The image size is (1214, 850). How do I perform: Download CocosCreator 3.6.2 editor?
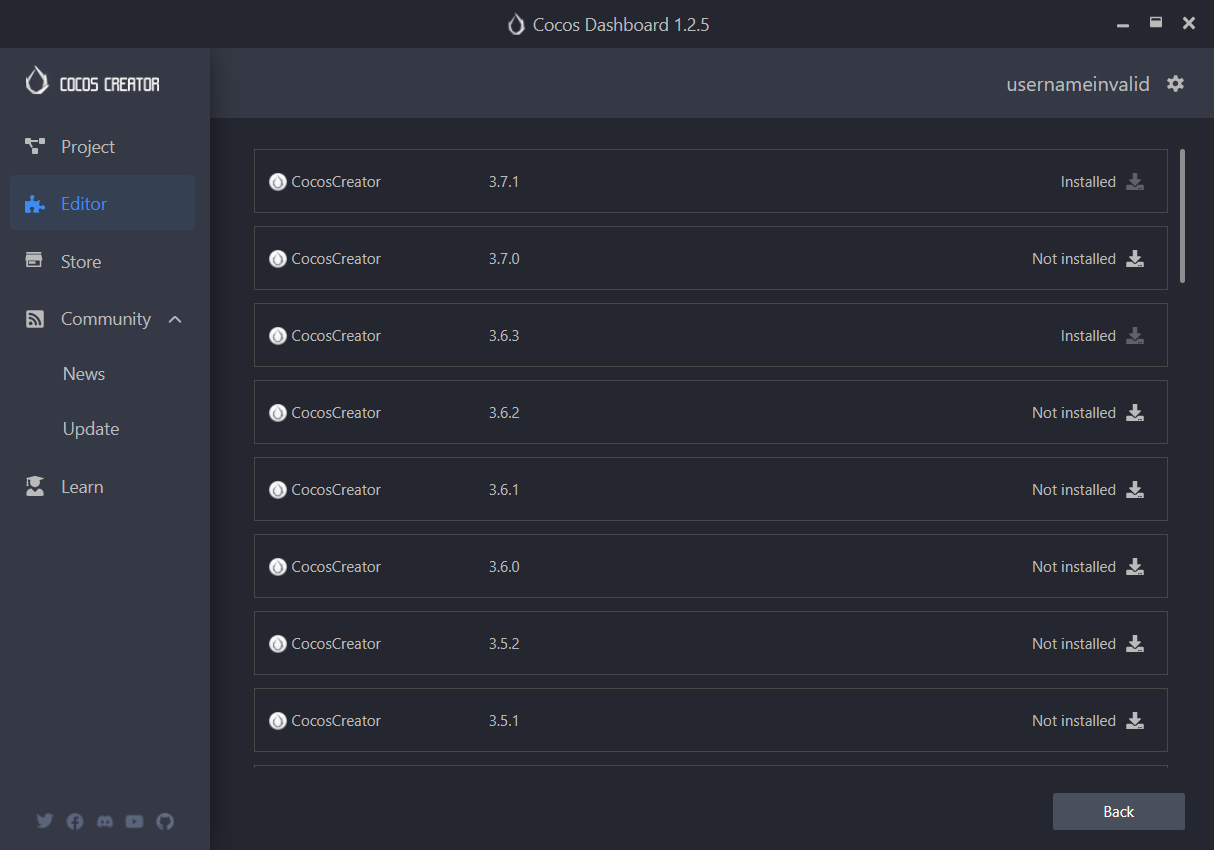point(1134,413)
